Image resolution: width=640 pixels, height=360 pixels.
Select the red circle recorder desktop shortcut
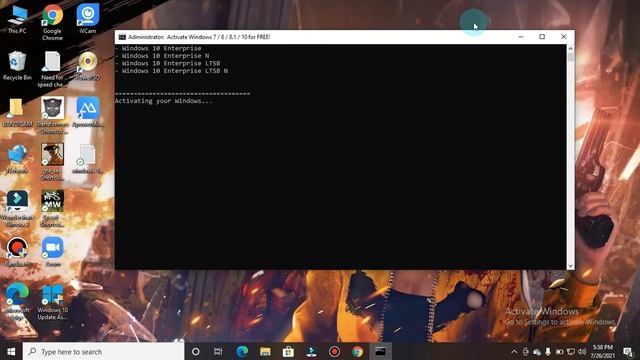[17, 252]
